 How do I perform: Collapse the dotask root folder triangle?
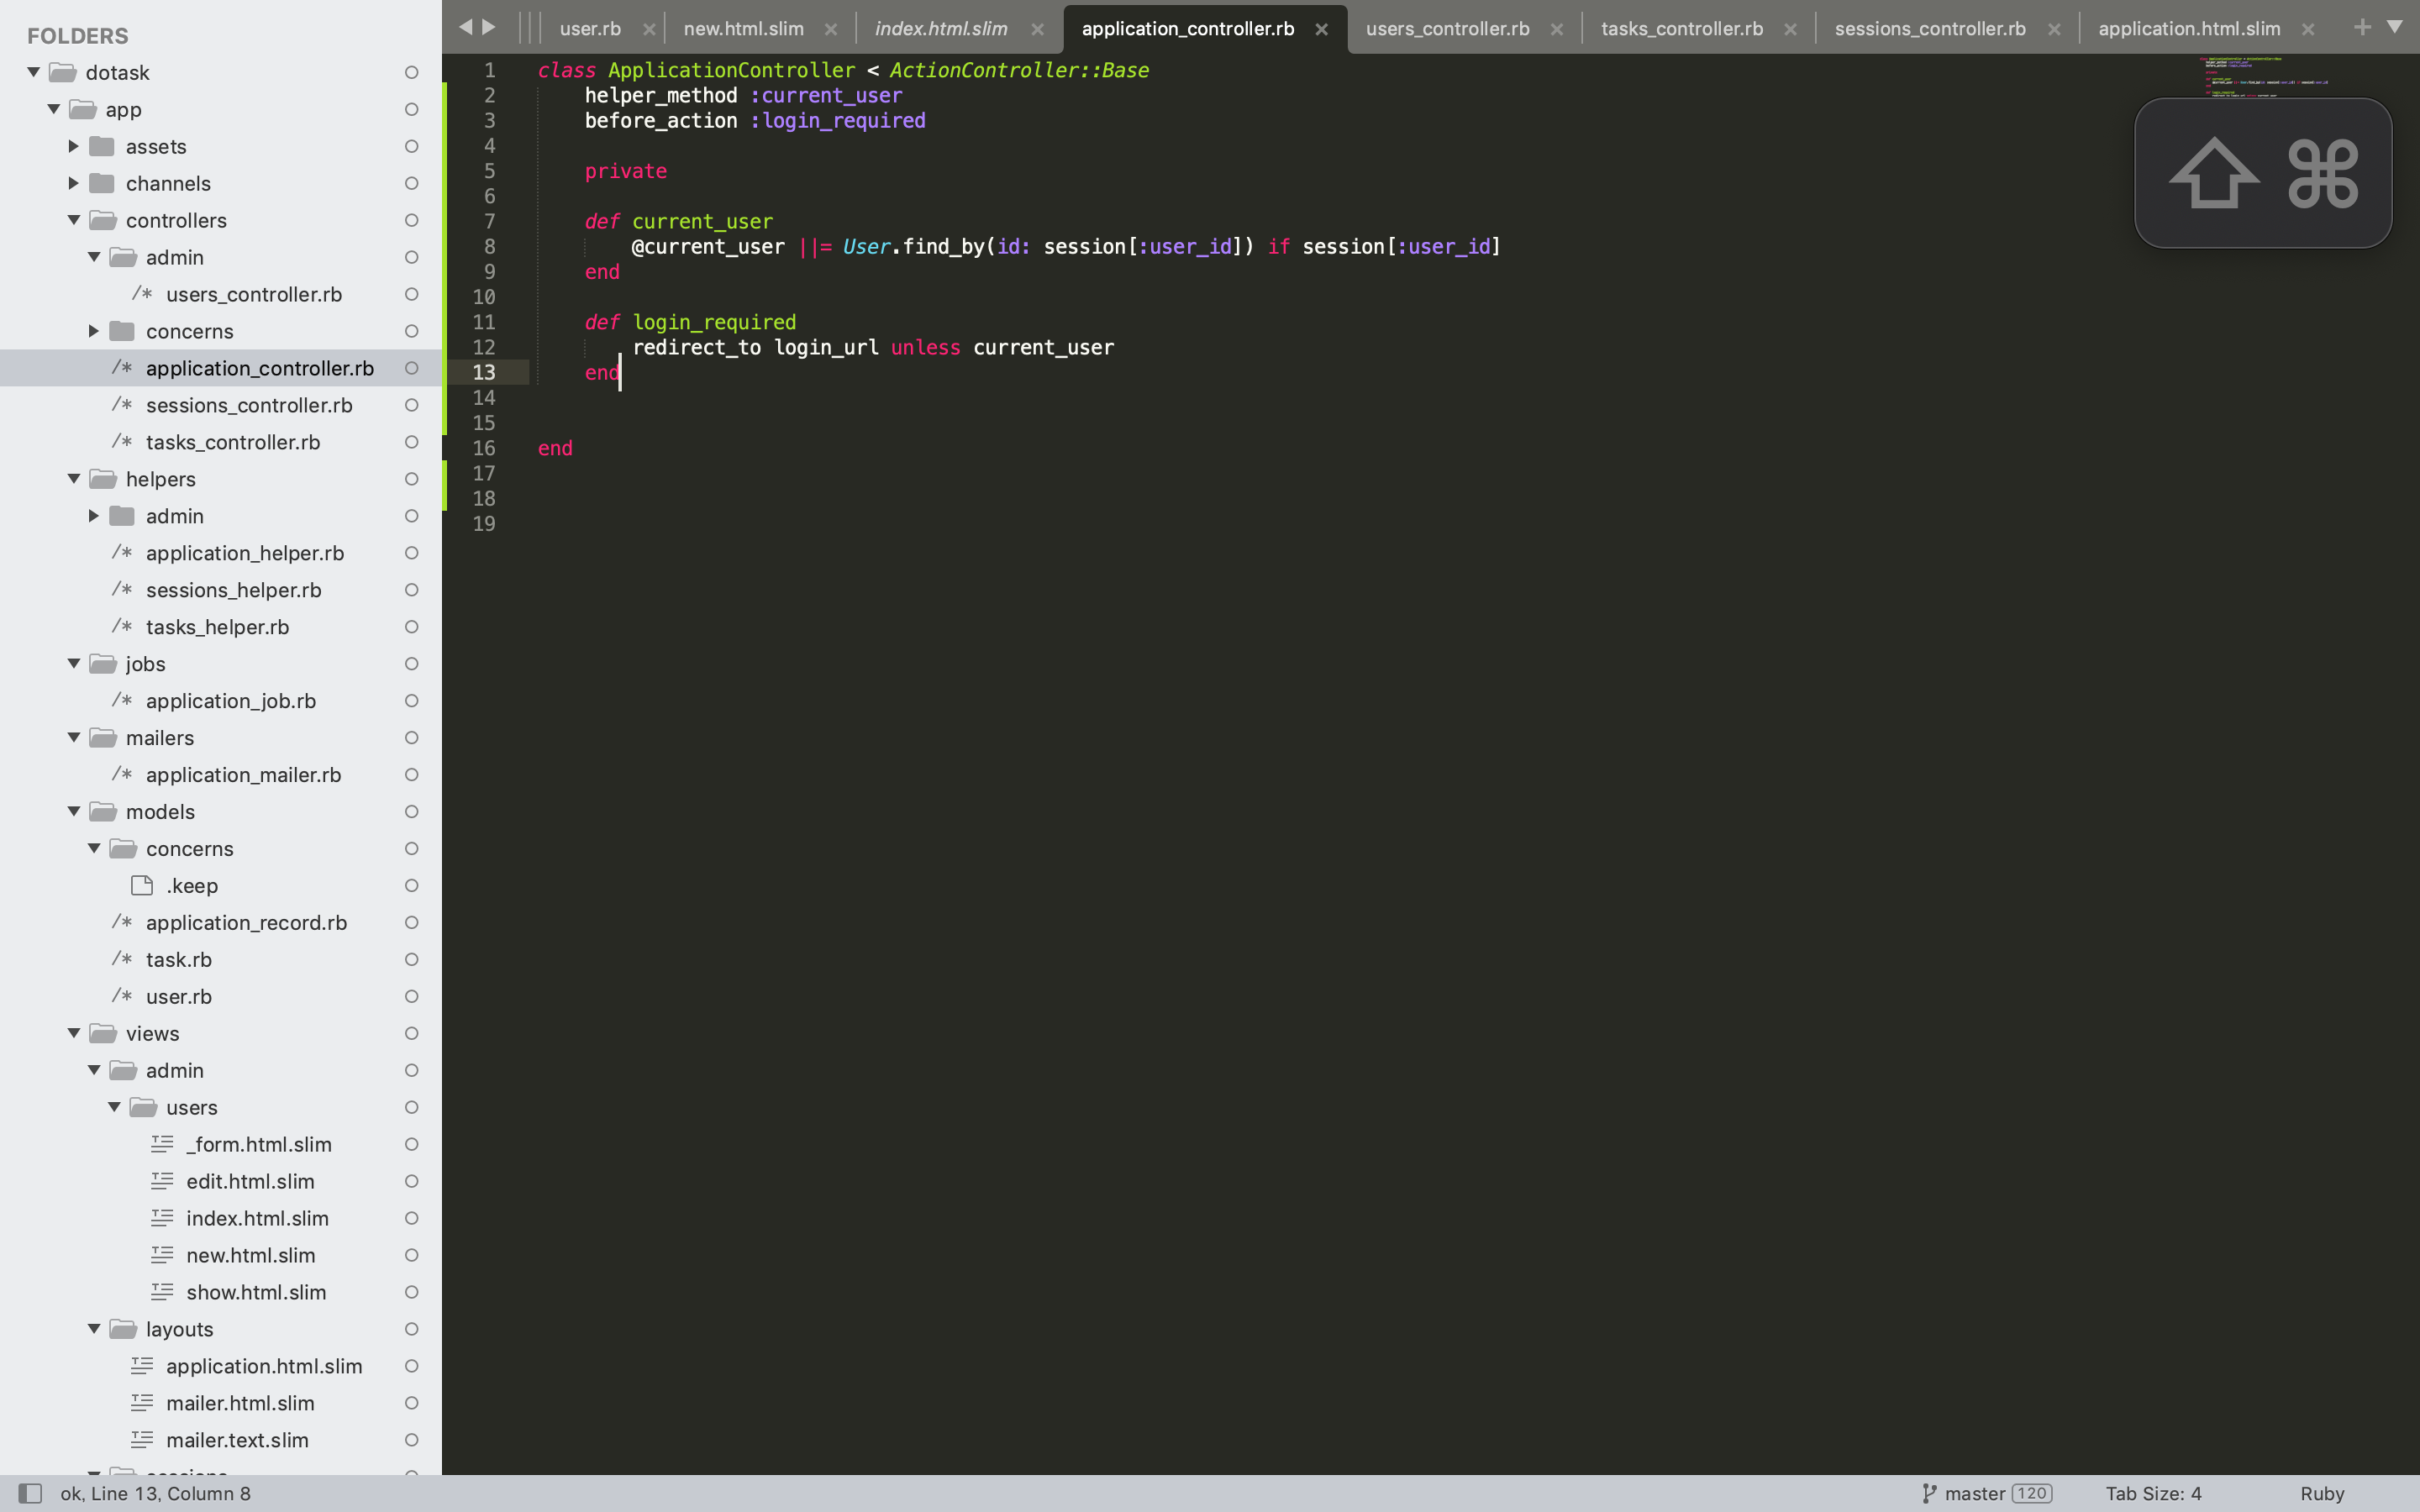tap(33, 71)
